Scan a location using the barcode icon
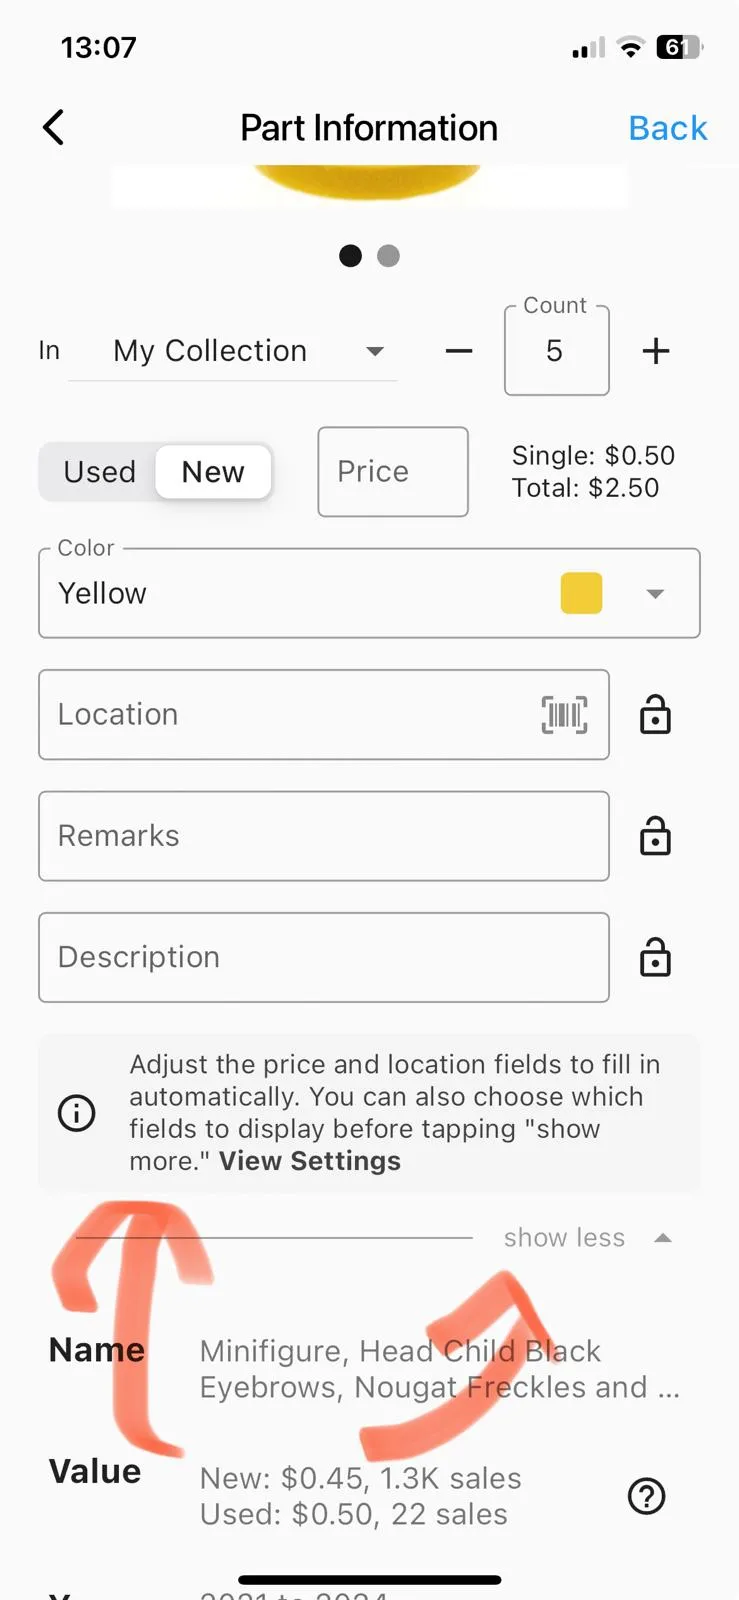Screen dimensions: 739x1600 tap(564, 715)
